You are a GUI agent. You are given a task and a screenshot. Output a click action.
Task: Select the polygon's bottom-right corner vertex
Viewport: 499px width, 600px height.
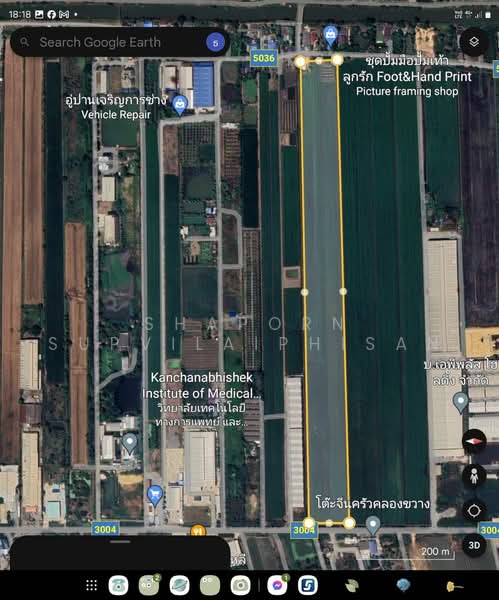(x=349, y=523)
